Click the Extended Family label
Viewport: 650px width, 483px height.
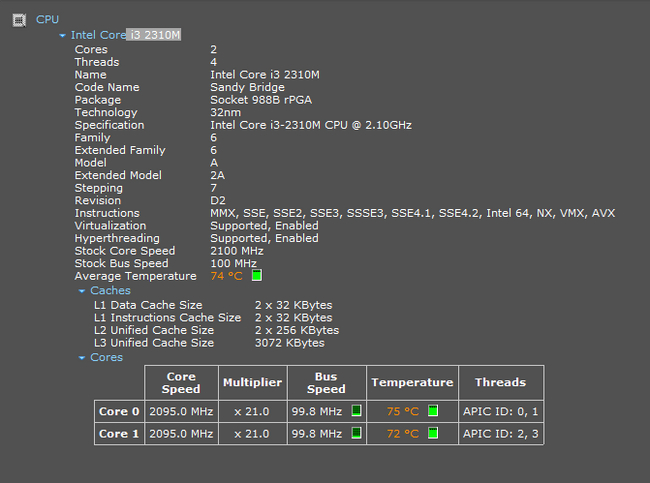coord(120,150)
